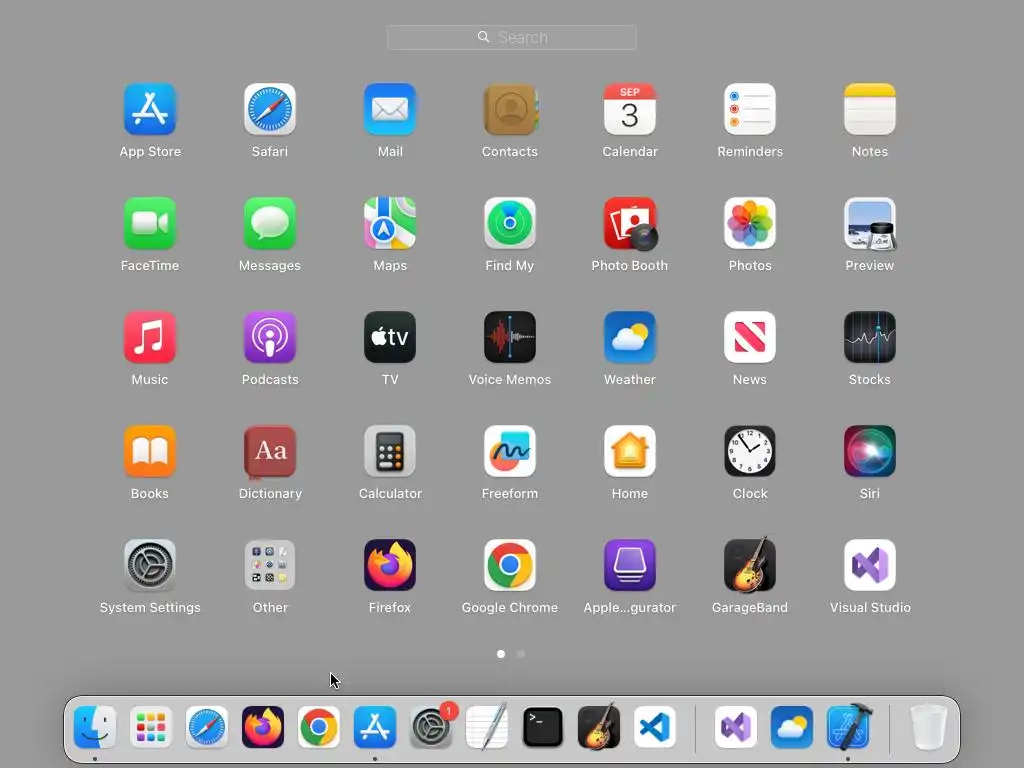Open Contacts app
Viewport: 1024px width, 768px height.
coord(510,109)
